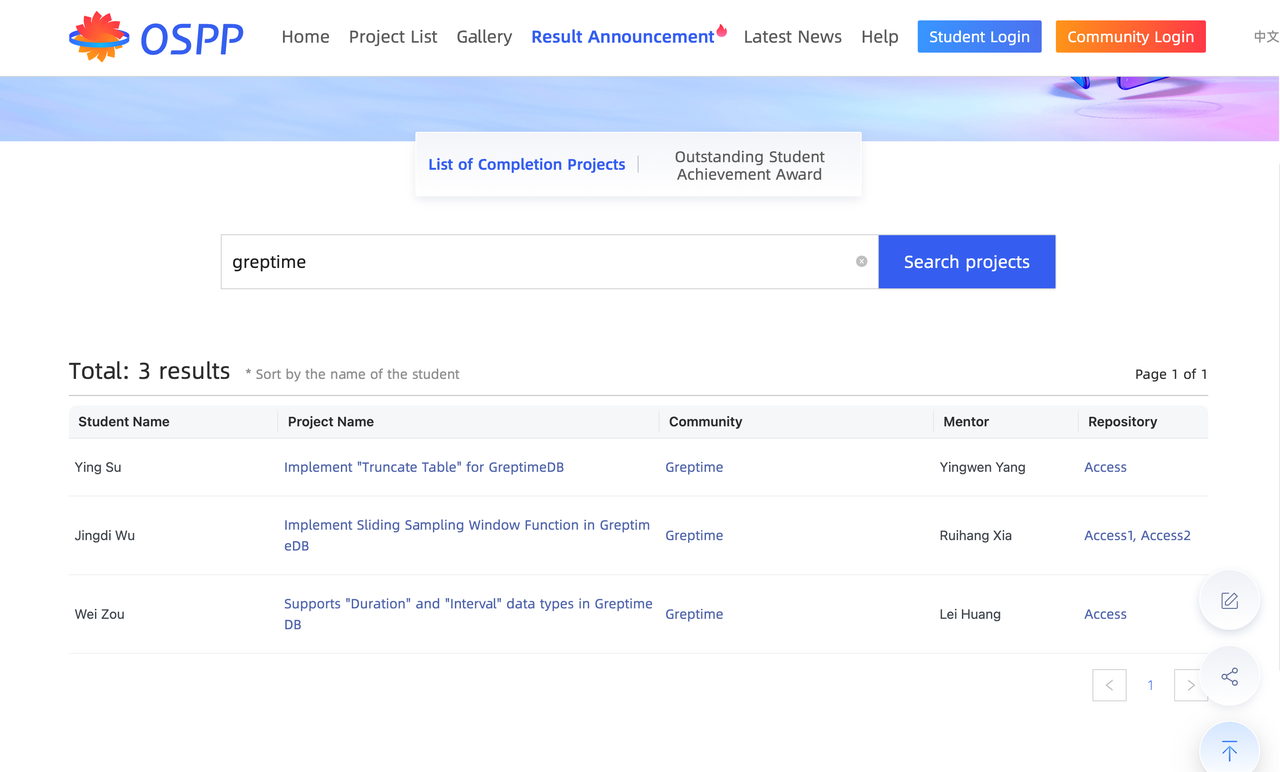Screen dimensions: 1280x772
Task: Switch language to 中文
Action: (x=1265, y=37)
